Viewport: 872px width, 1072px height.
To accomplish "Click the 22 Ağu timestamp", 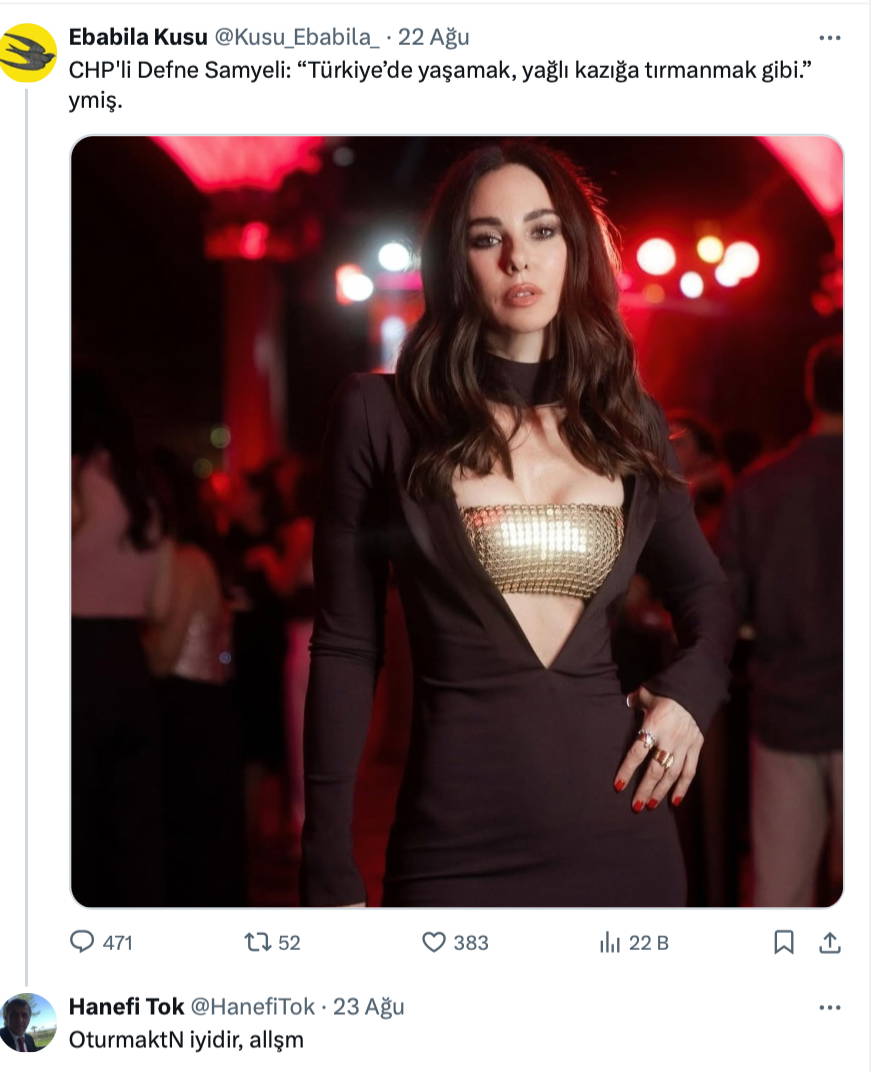I will point(433,38).
